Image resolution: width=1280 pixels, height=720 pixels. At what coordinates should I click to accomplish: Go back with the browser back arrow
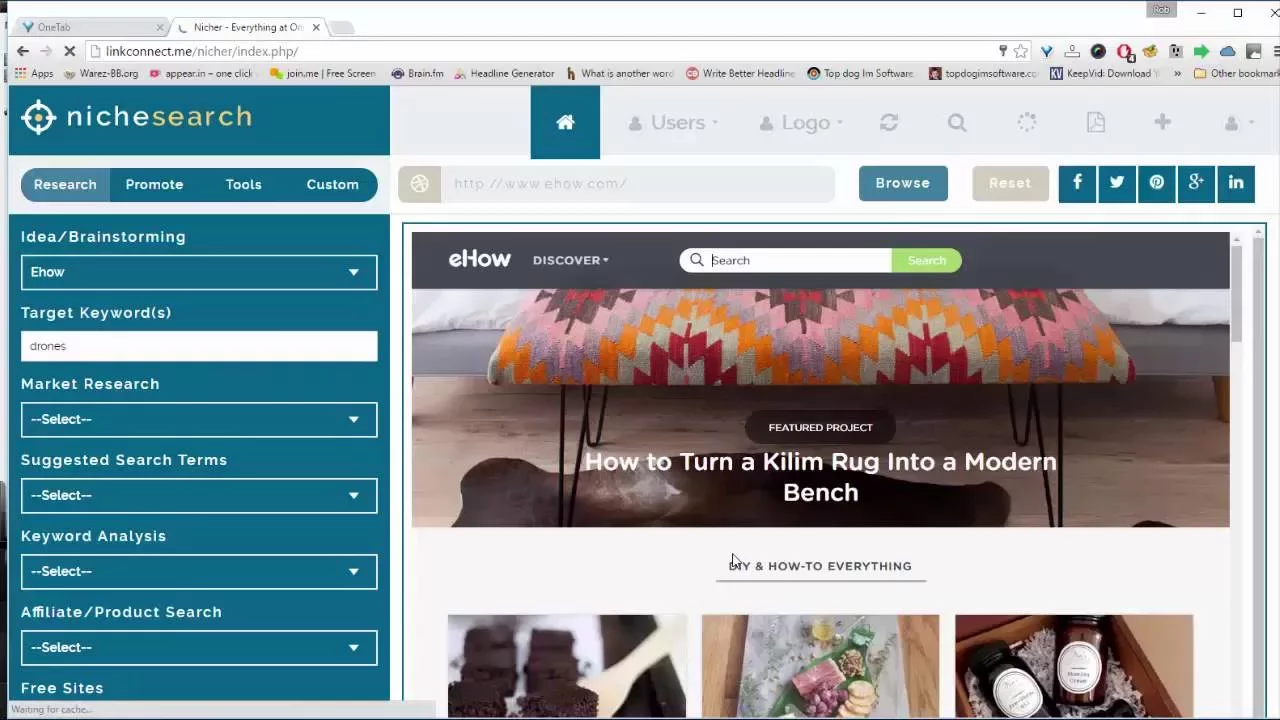coord(23,51)
